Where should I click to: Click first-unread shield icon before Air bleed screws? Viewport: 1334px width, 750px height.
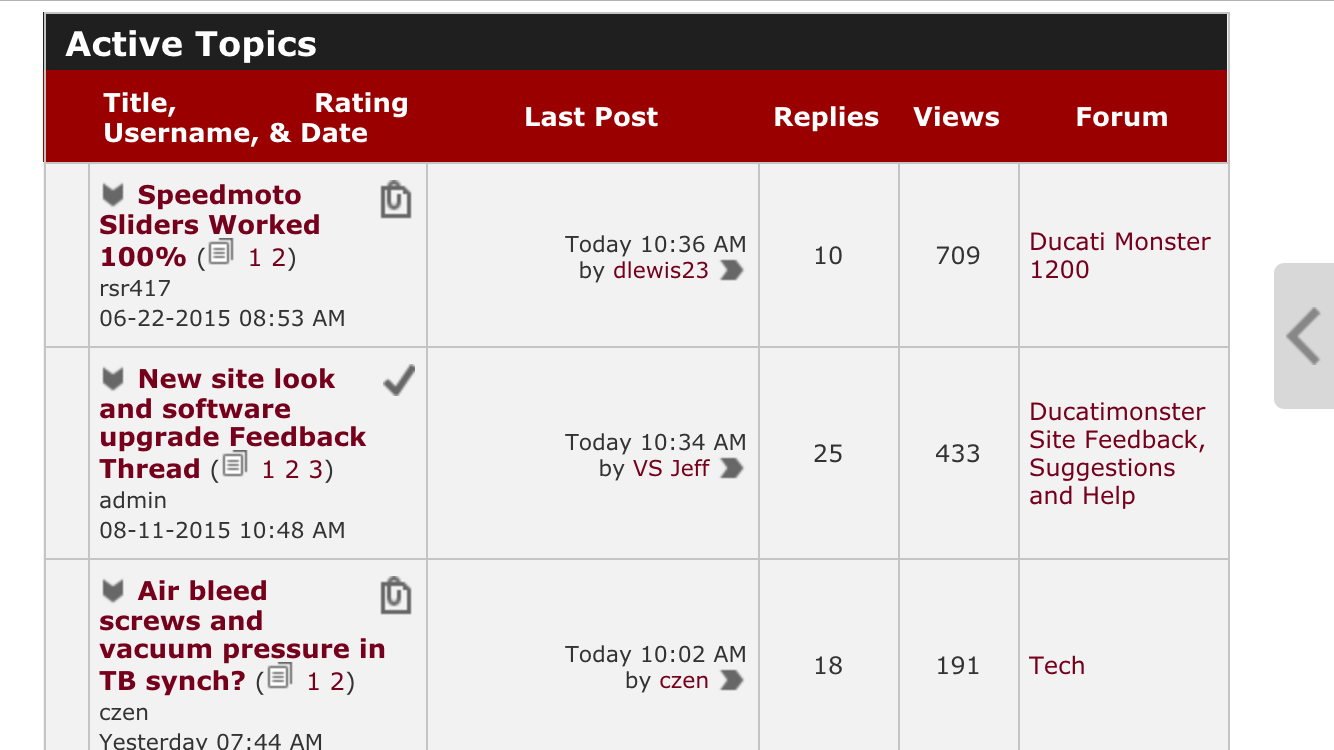114,590
